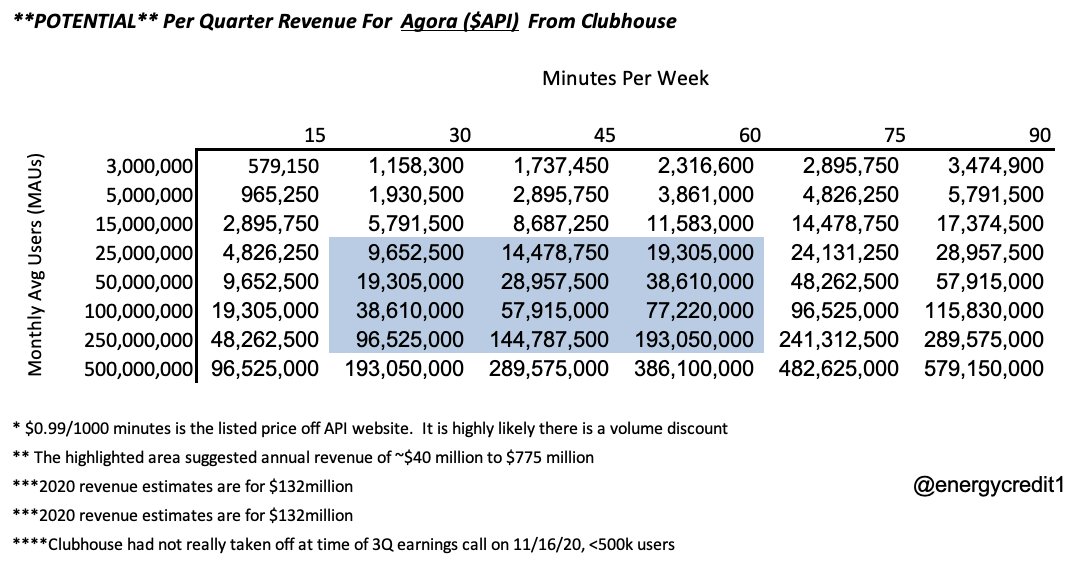Viewport: 1082px width, 570px height.
Task: Click row label 3,000,000
Action: point(149,166)
